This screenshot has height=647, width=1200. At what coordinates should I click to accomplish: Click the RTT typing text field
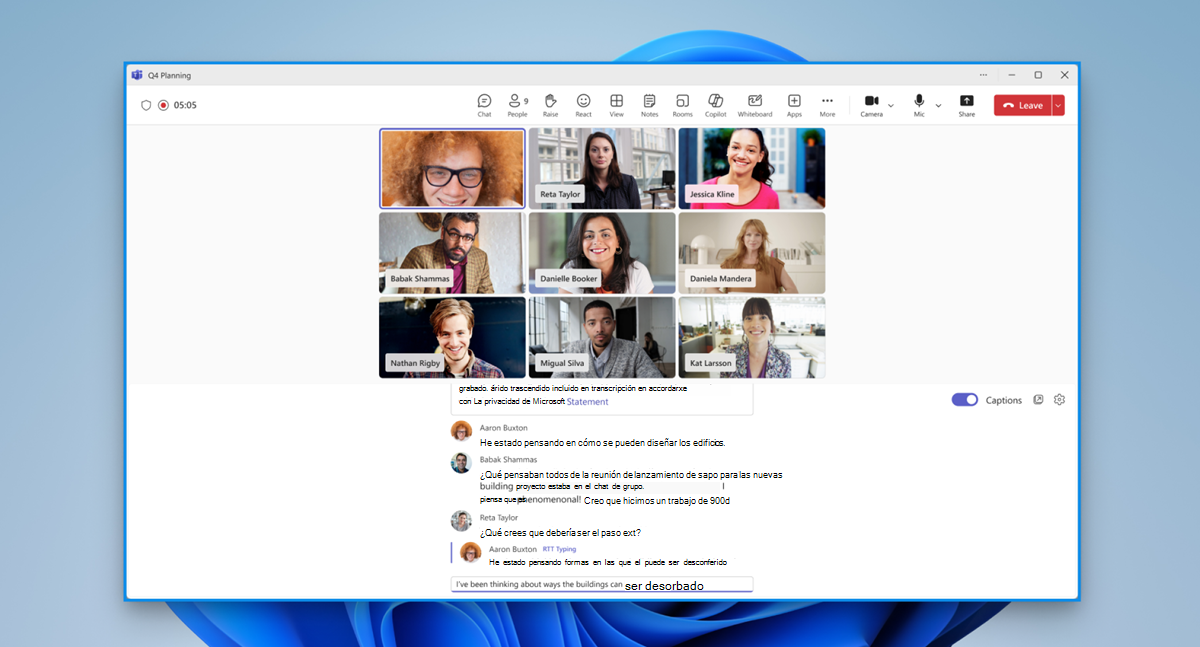[x=602, y=585]
